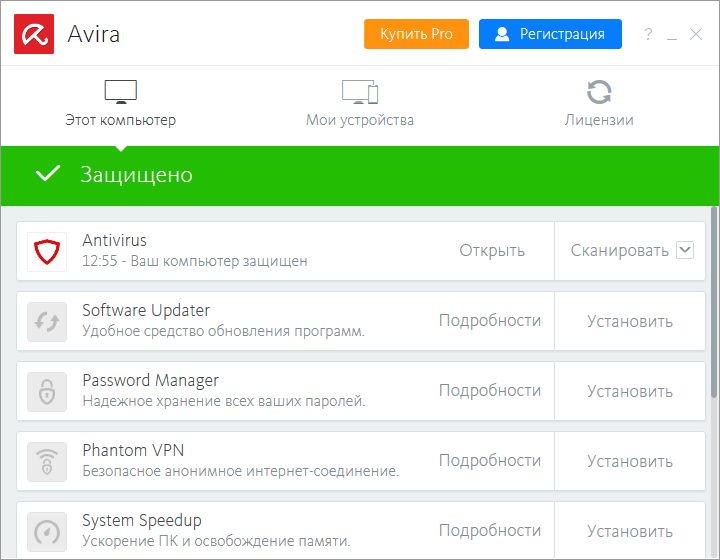Screen dimensions: 720x560
Task: Click the Phantom VPN wifi-lock icon
Action: pyautogui.click(x=47, y=462)
